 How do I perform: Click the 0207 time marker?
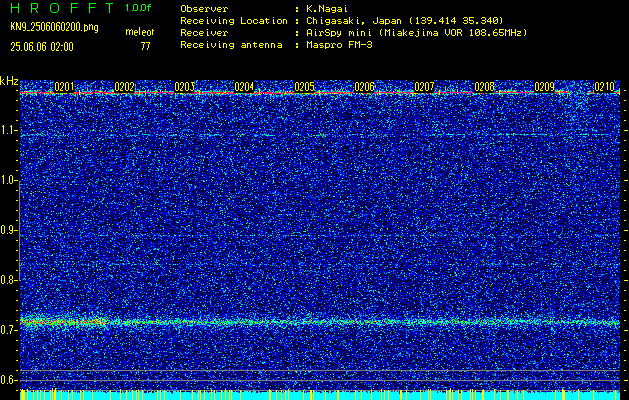(424, 87)
